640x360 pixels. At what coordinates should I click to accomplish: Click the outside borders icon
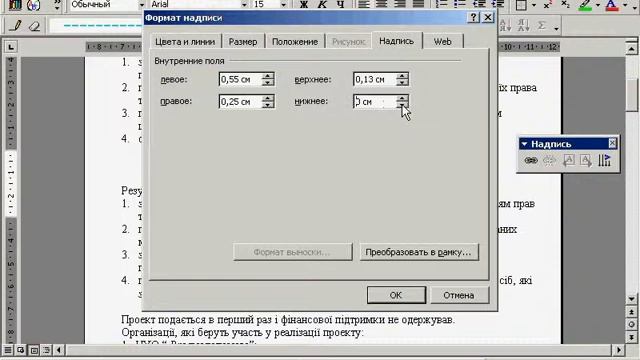(521, 4)
